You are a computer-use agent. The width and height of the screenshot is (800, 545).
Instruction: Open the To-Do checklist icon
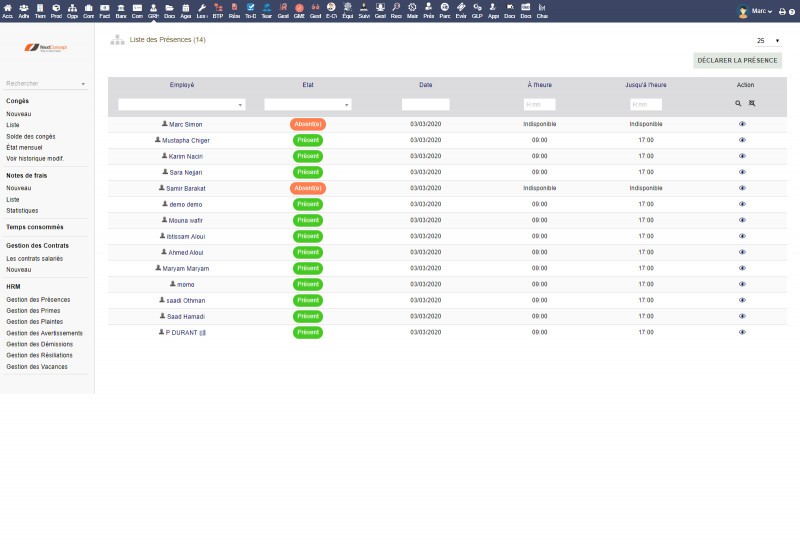(x=250, y=11)
